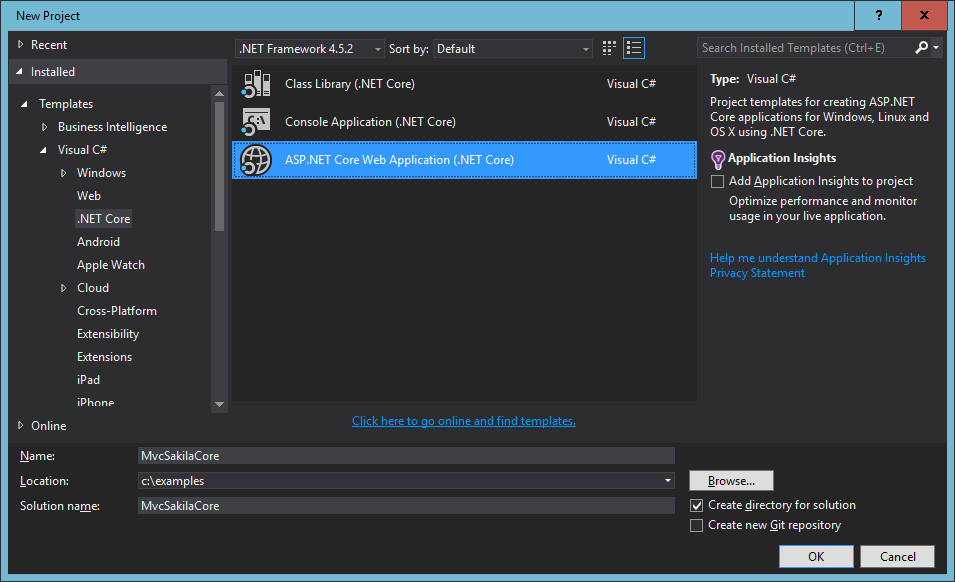
Task: Collapse the Installed section
Action: pos(19,72)
